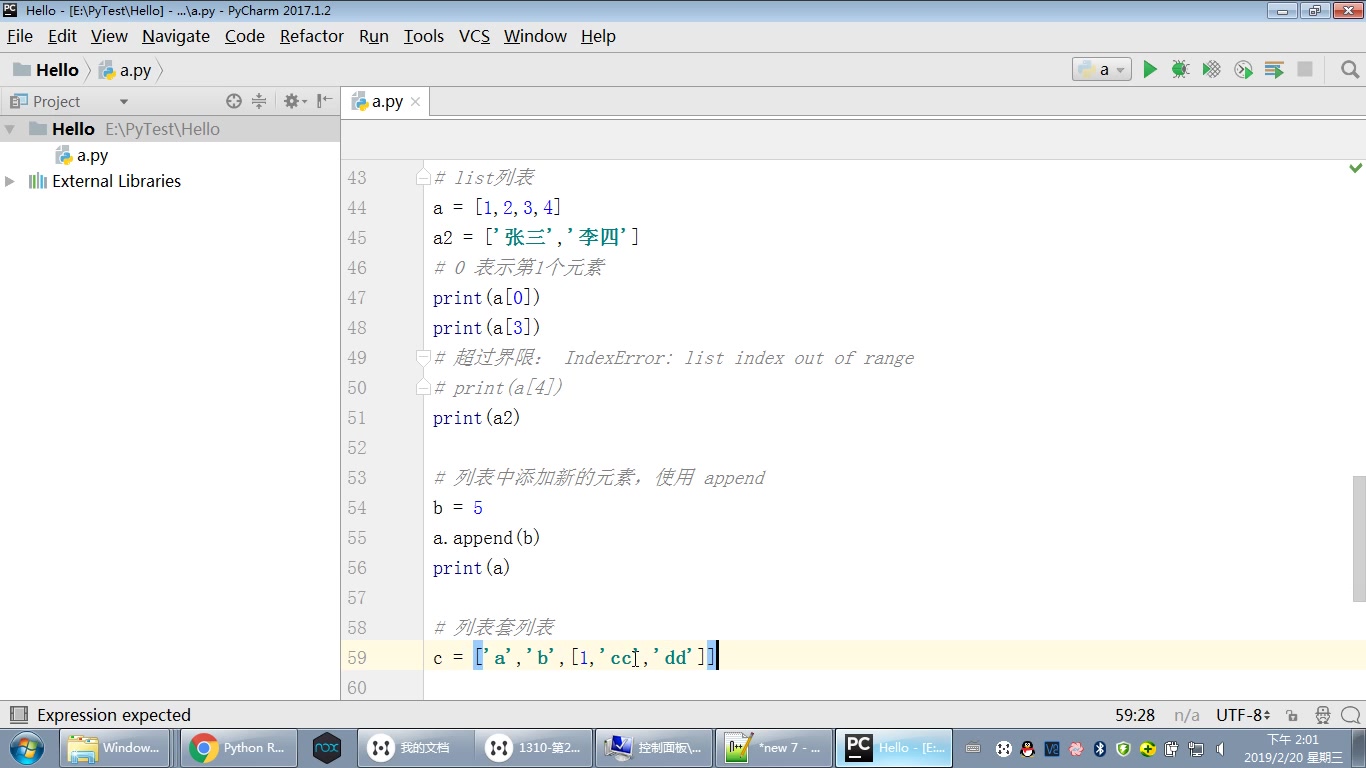
Task: Open the run configuration 'a' dropdown
Action: click(1101, 69)
